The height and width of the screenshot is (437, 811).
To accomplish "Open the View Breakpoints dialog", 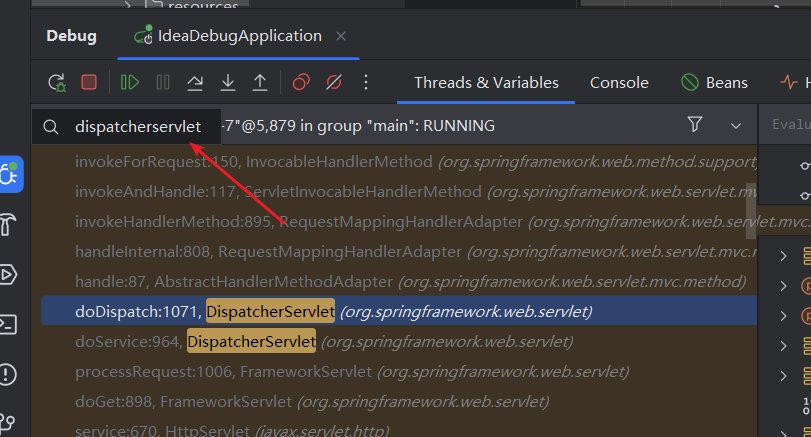I will pos(301,83).
